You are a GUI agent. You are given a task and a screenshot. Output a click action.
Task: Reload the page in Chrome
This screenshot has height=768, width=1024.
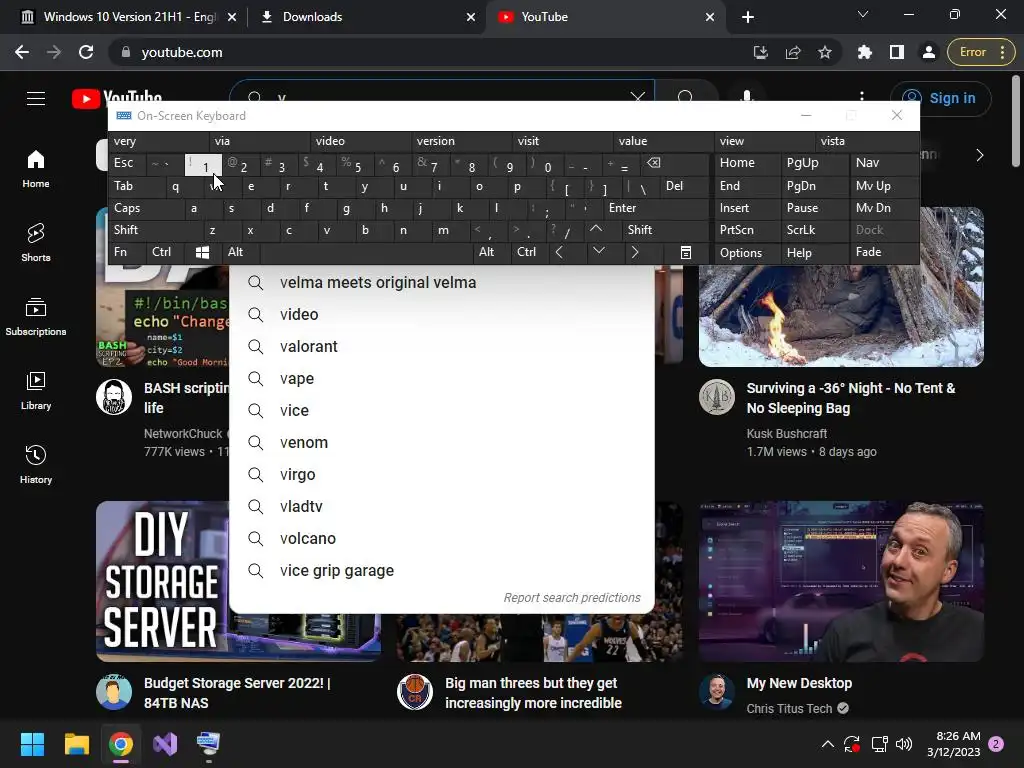(x=86, y=52)
